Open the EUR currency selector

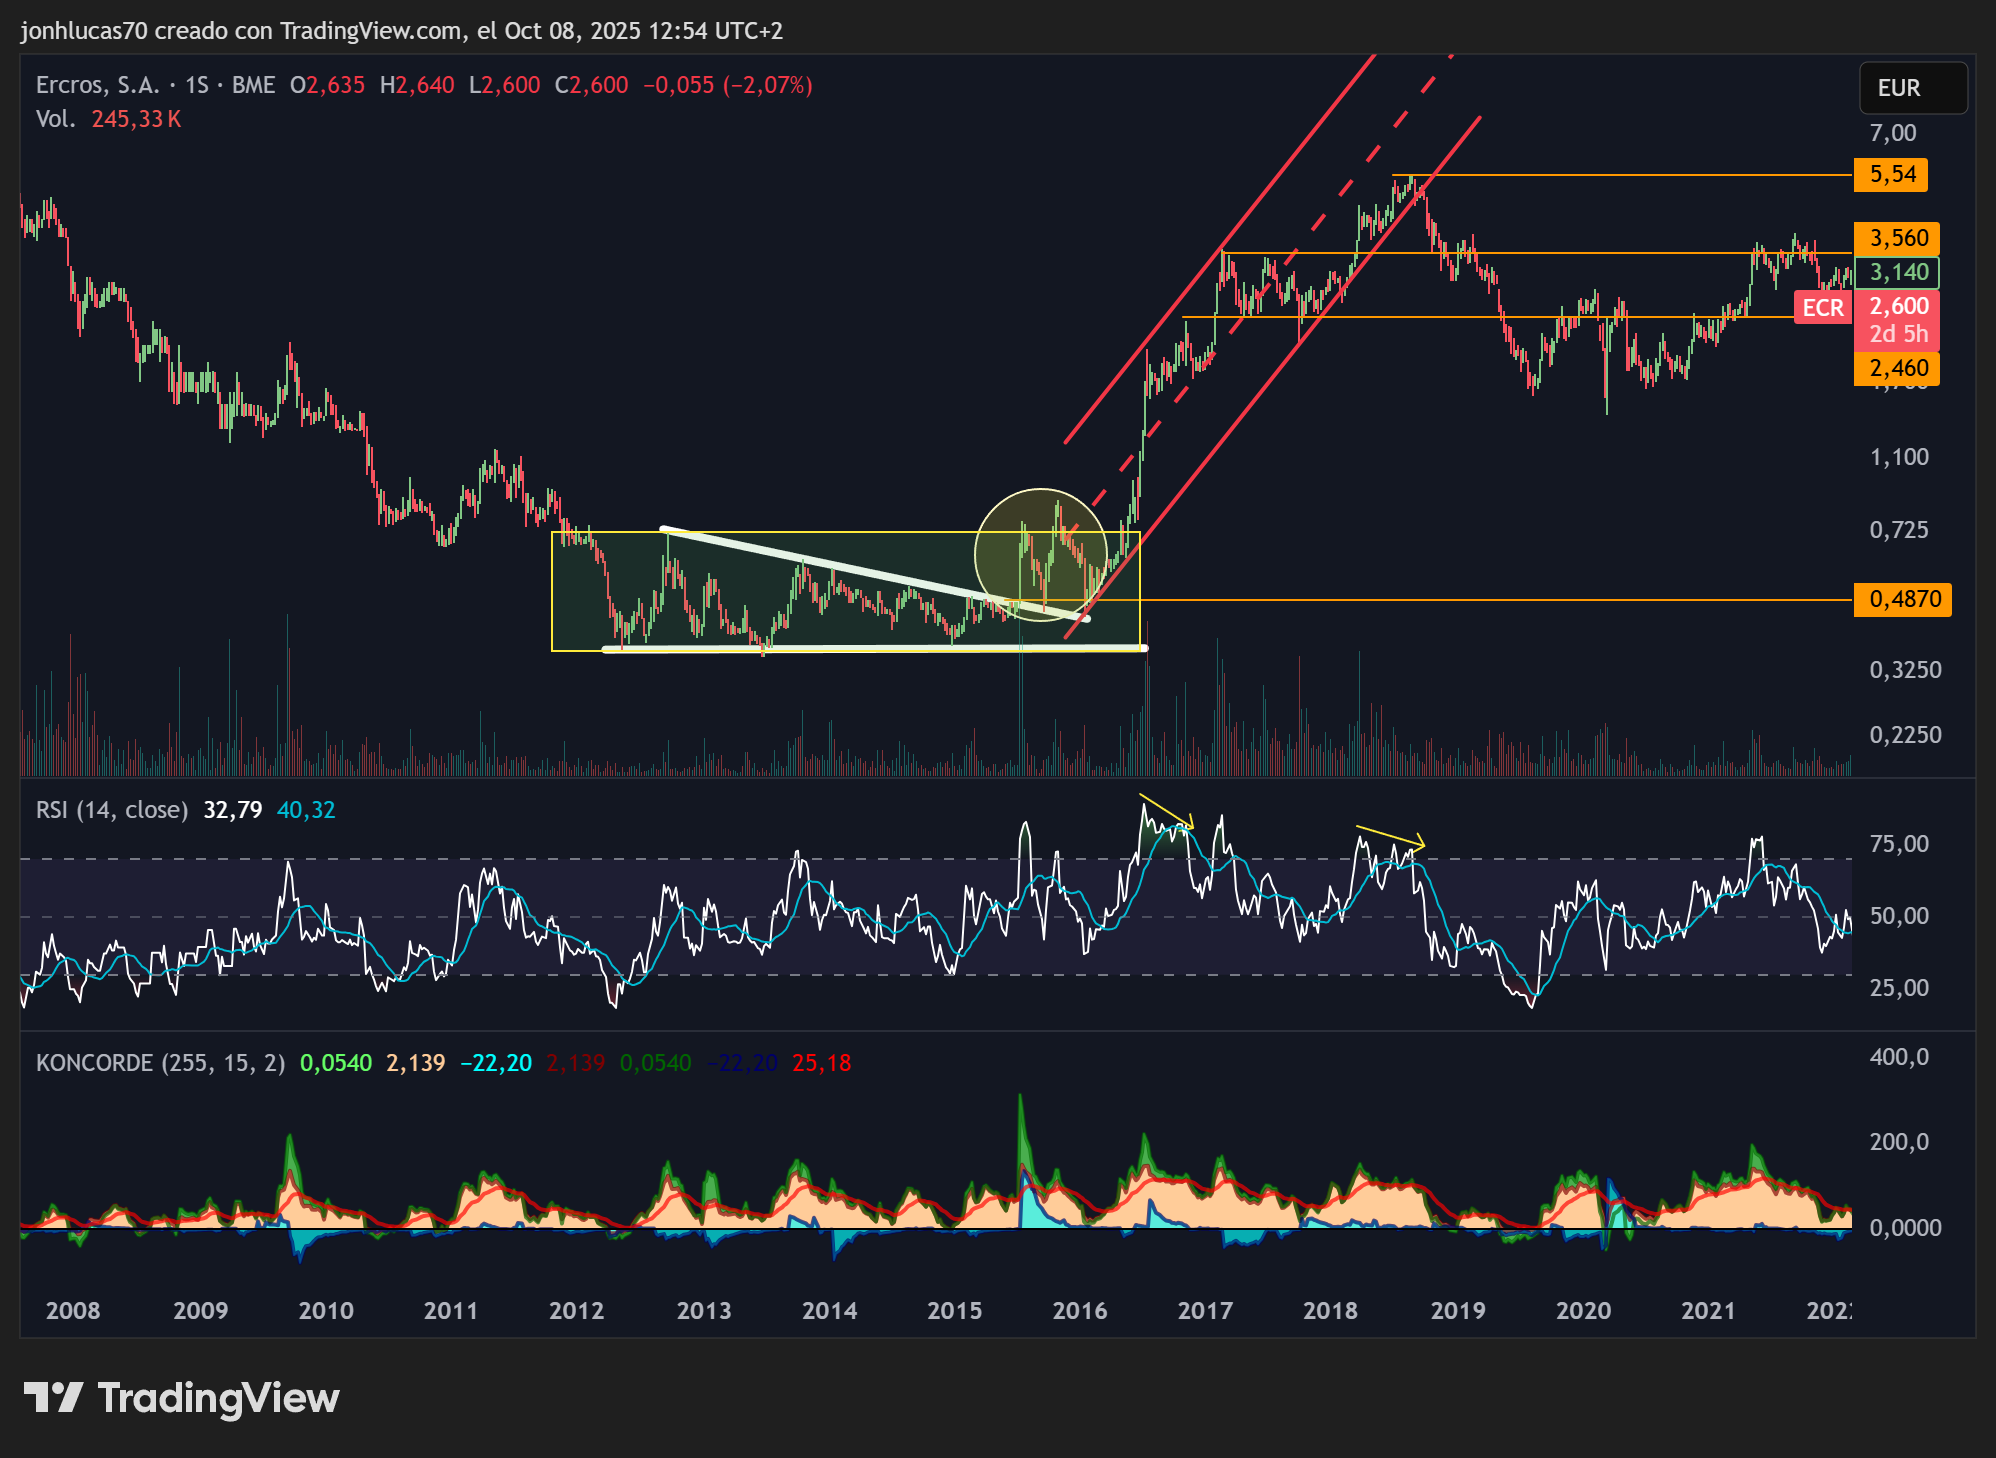pyautogui.click(x=1912, y=88)
